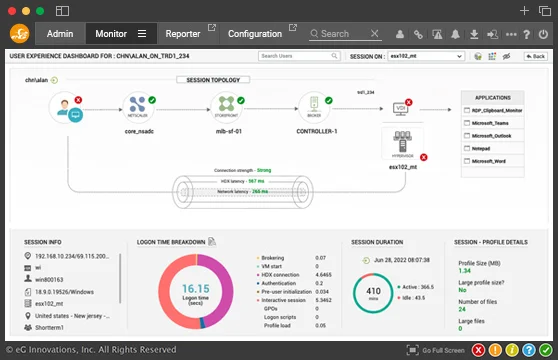Click the globe icon next to Session On
Viewport: 558px width, 360px height.
(x=478, y=56)
